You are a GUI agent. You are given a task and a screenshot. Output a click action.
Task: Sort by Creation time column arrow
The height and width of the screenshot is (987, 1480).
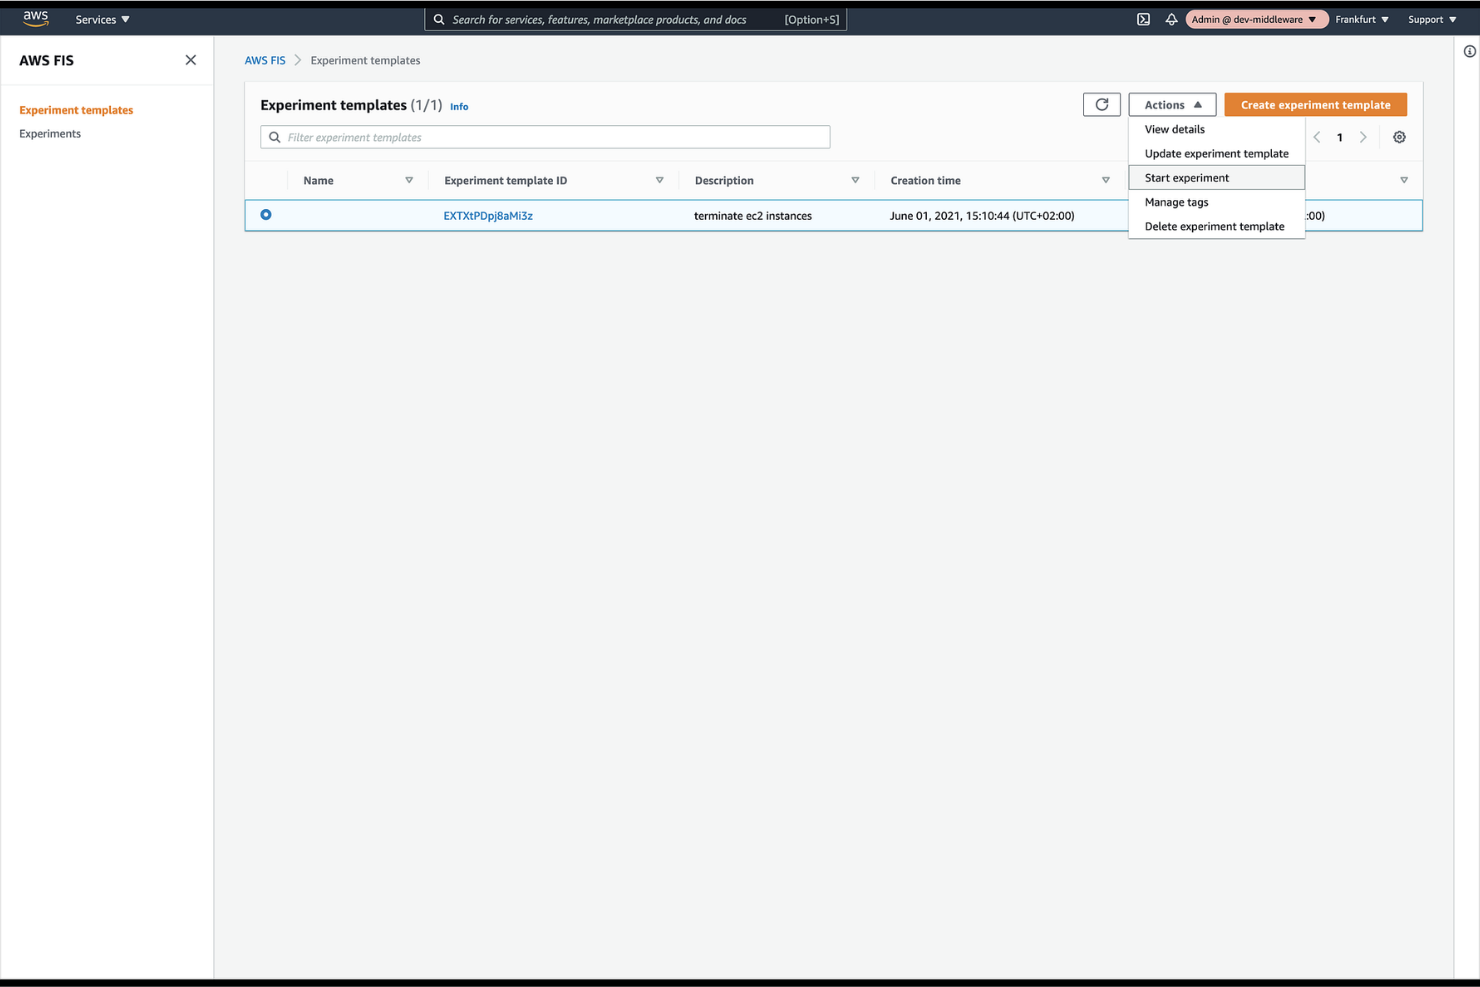[1105, 180]
